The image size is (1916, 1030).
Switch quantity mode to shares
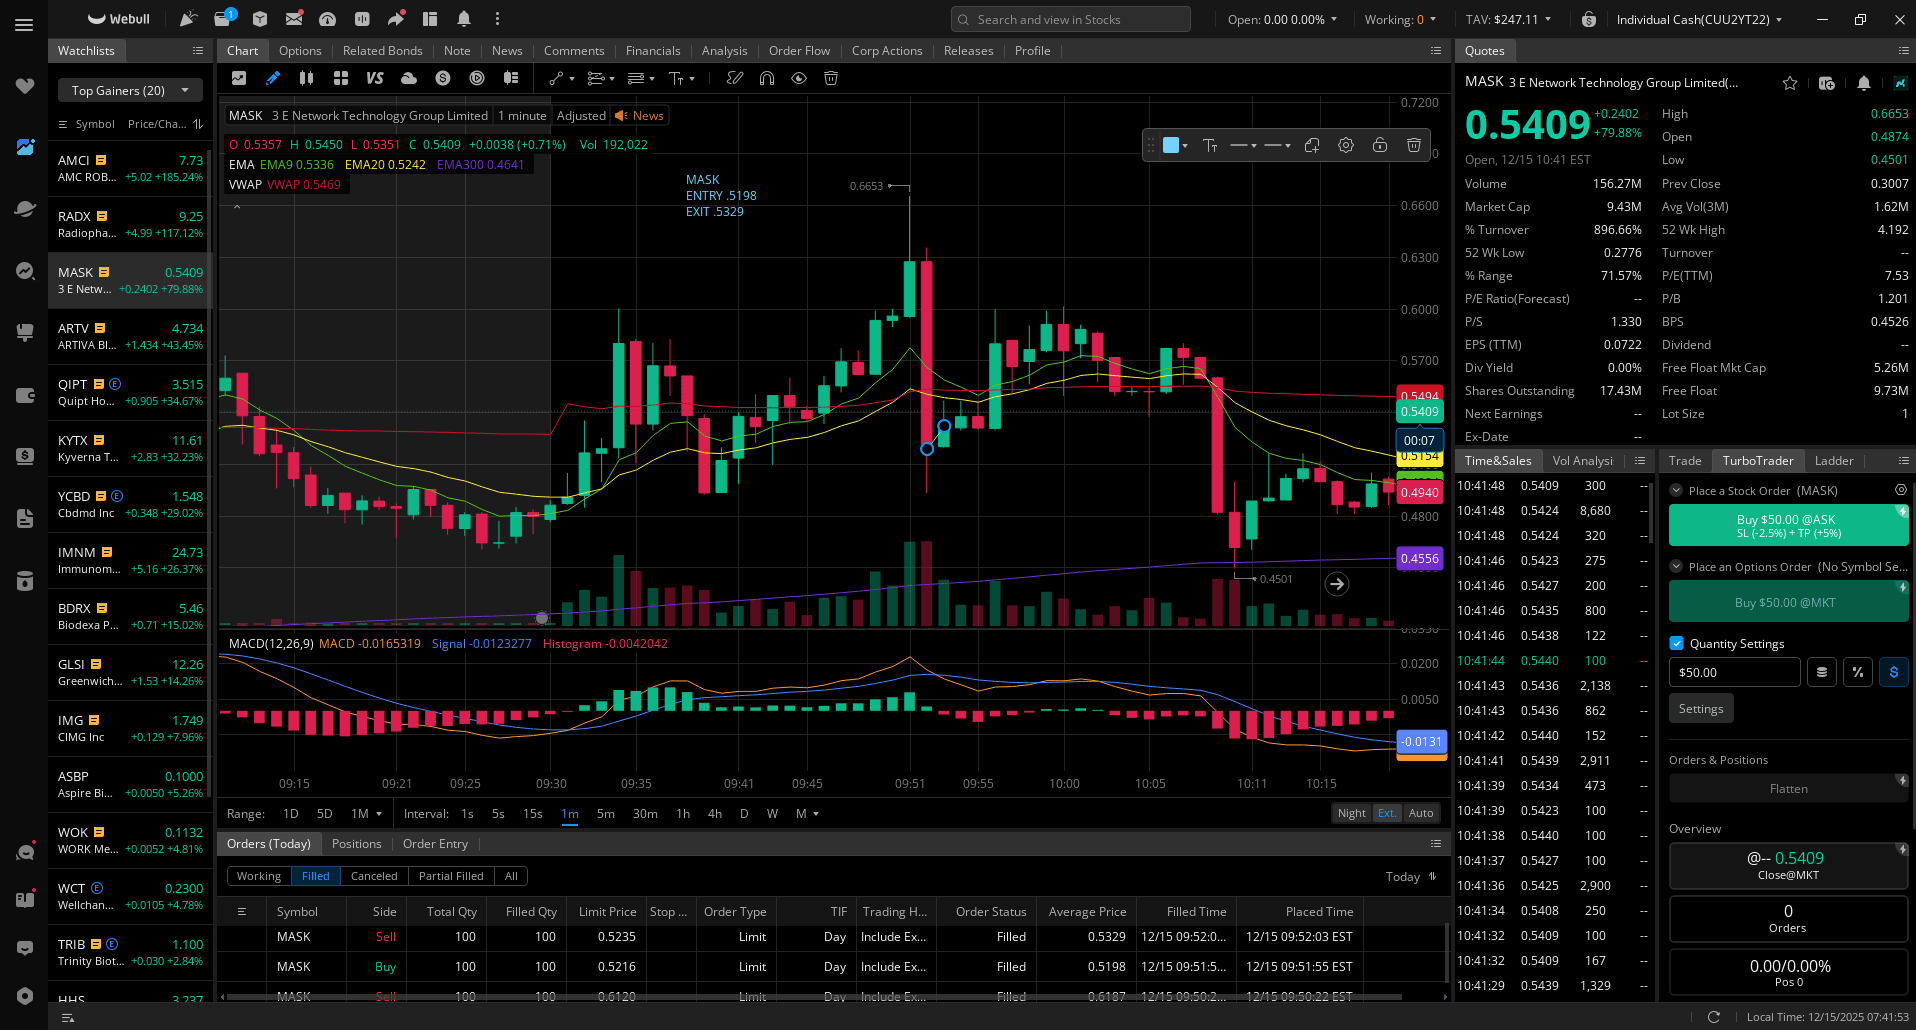(x=1822, y=672)
